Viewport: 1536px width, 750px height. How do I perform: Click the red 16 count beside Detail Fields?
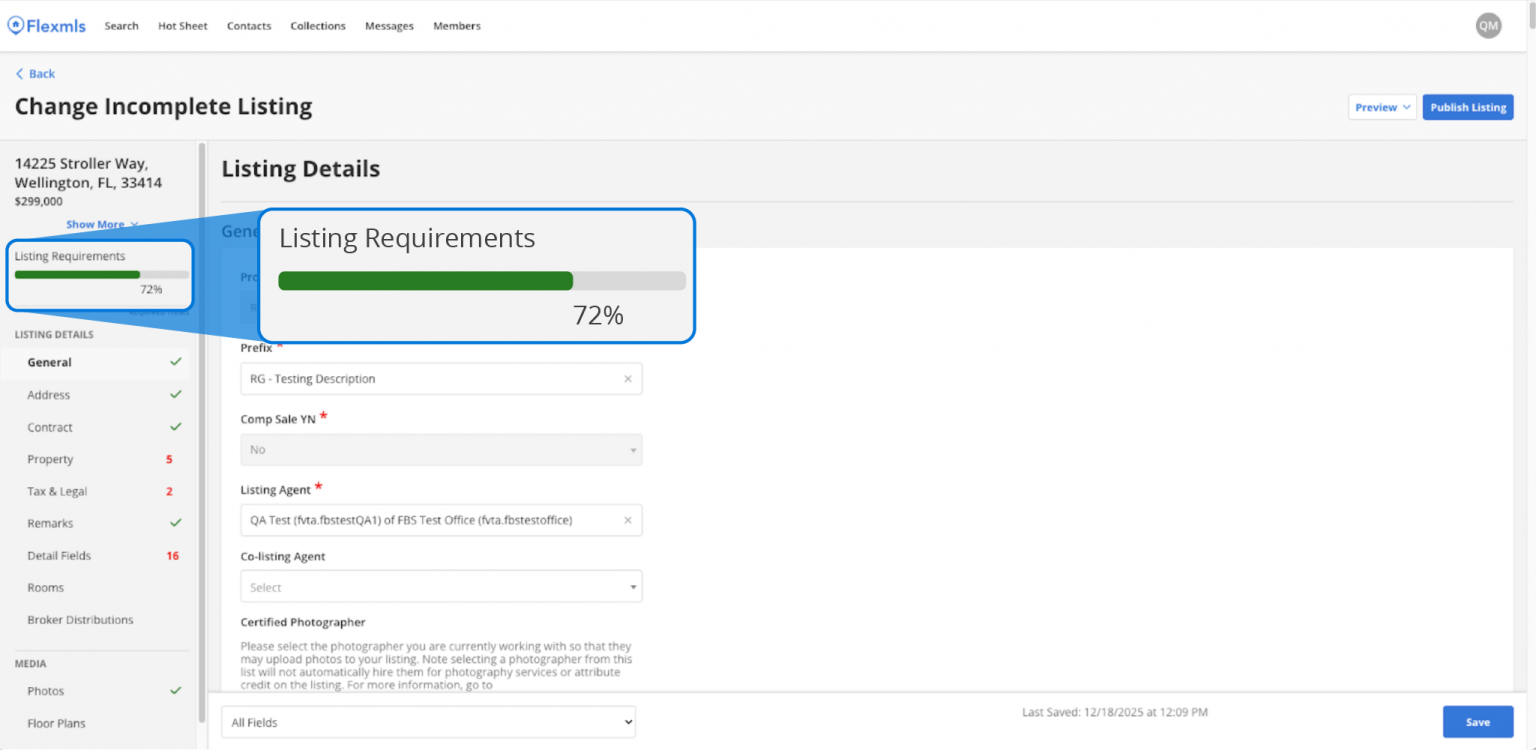click(x=173, y=555)
